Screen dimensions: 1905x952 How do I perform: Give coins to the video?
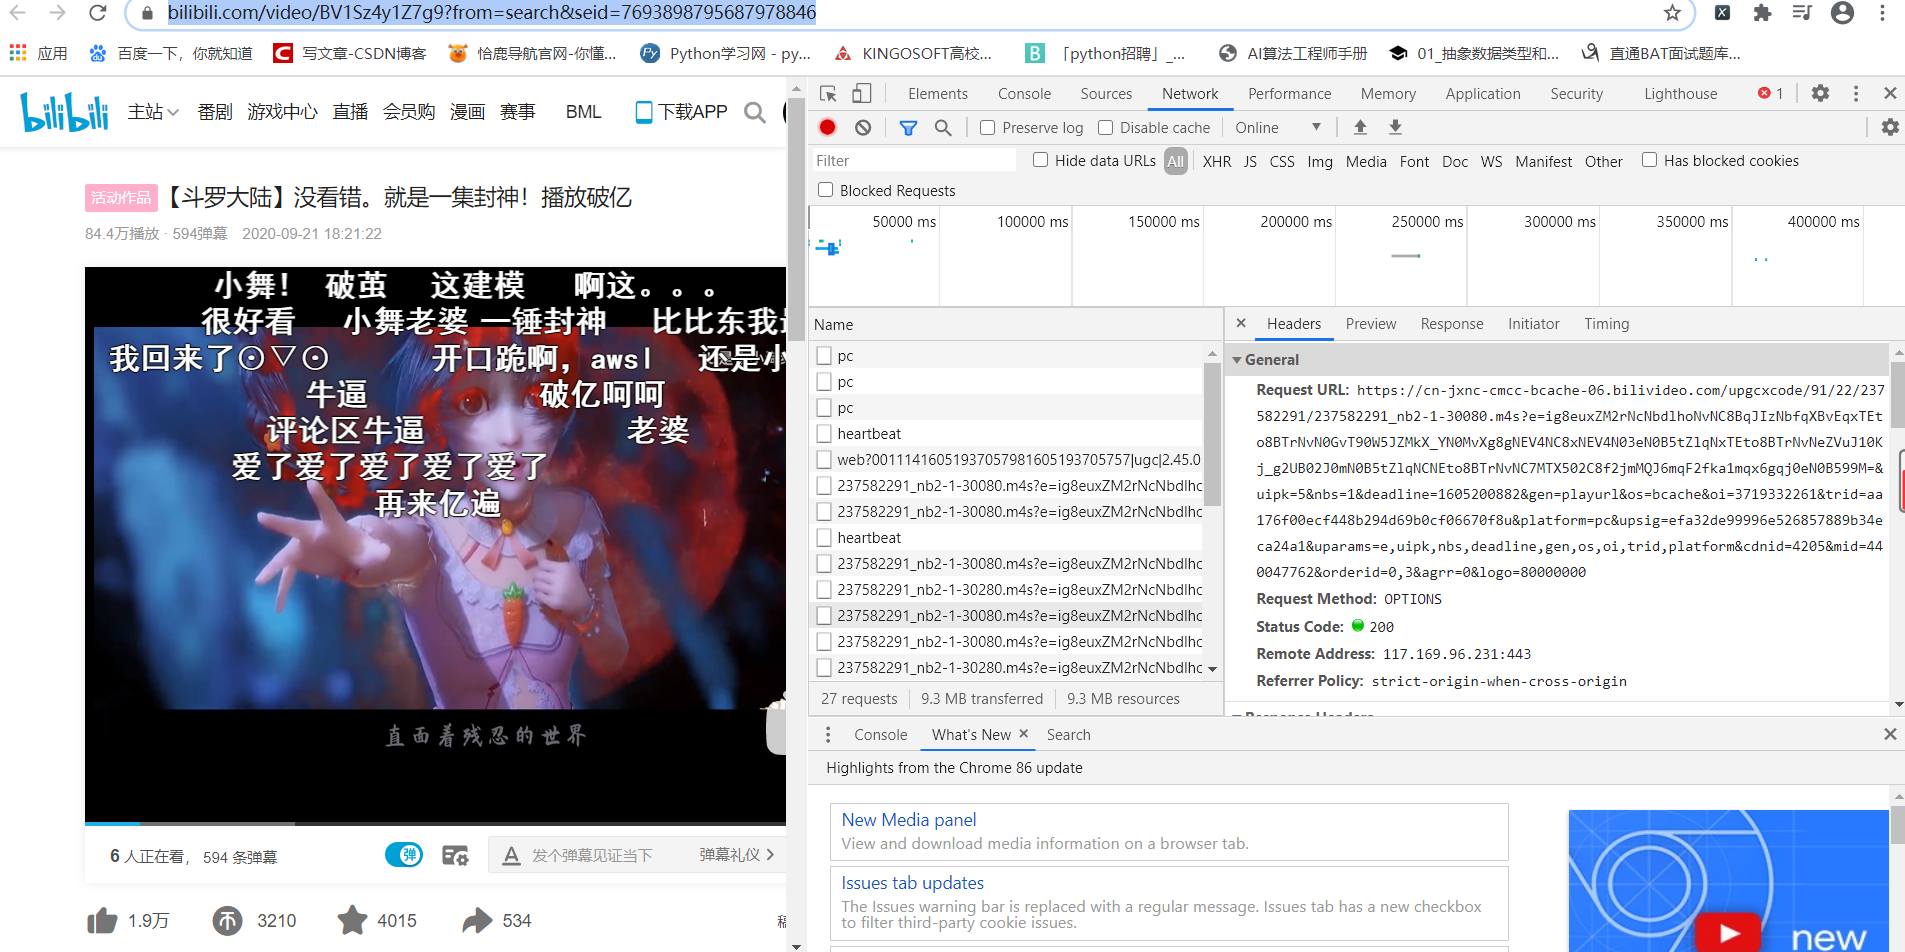tap(227, 920)
